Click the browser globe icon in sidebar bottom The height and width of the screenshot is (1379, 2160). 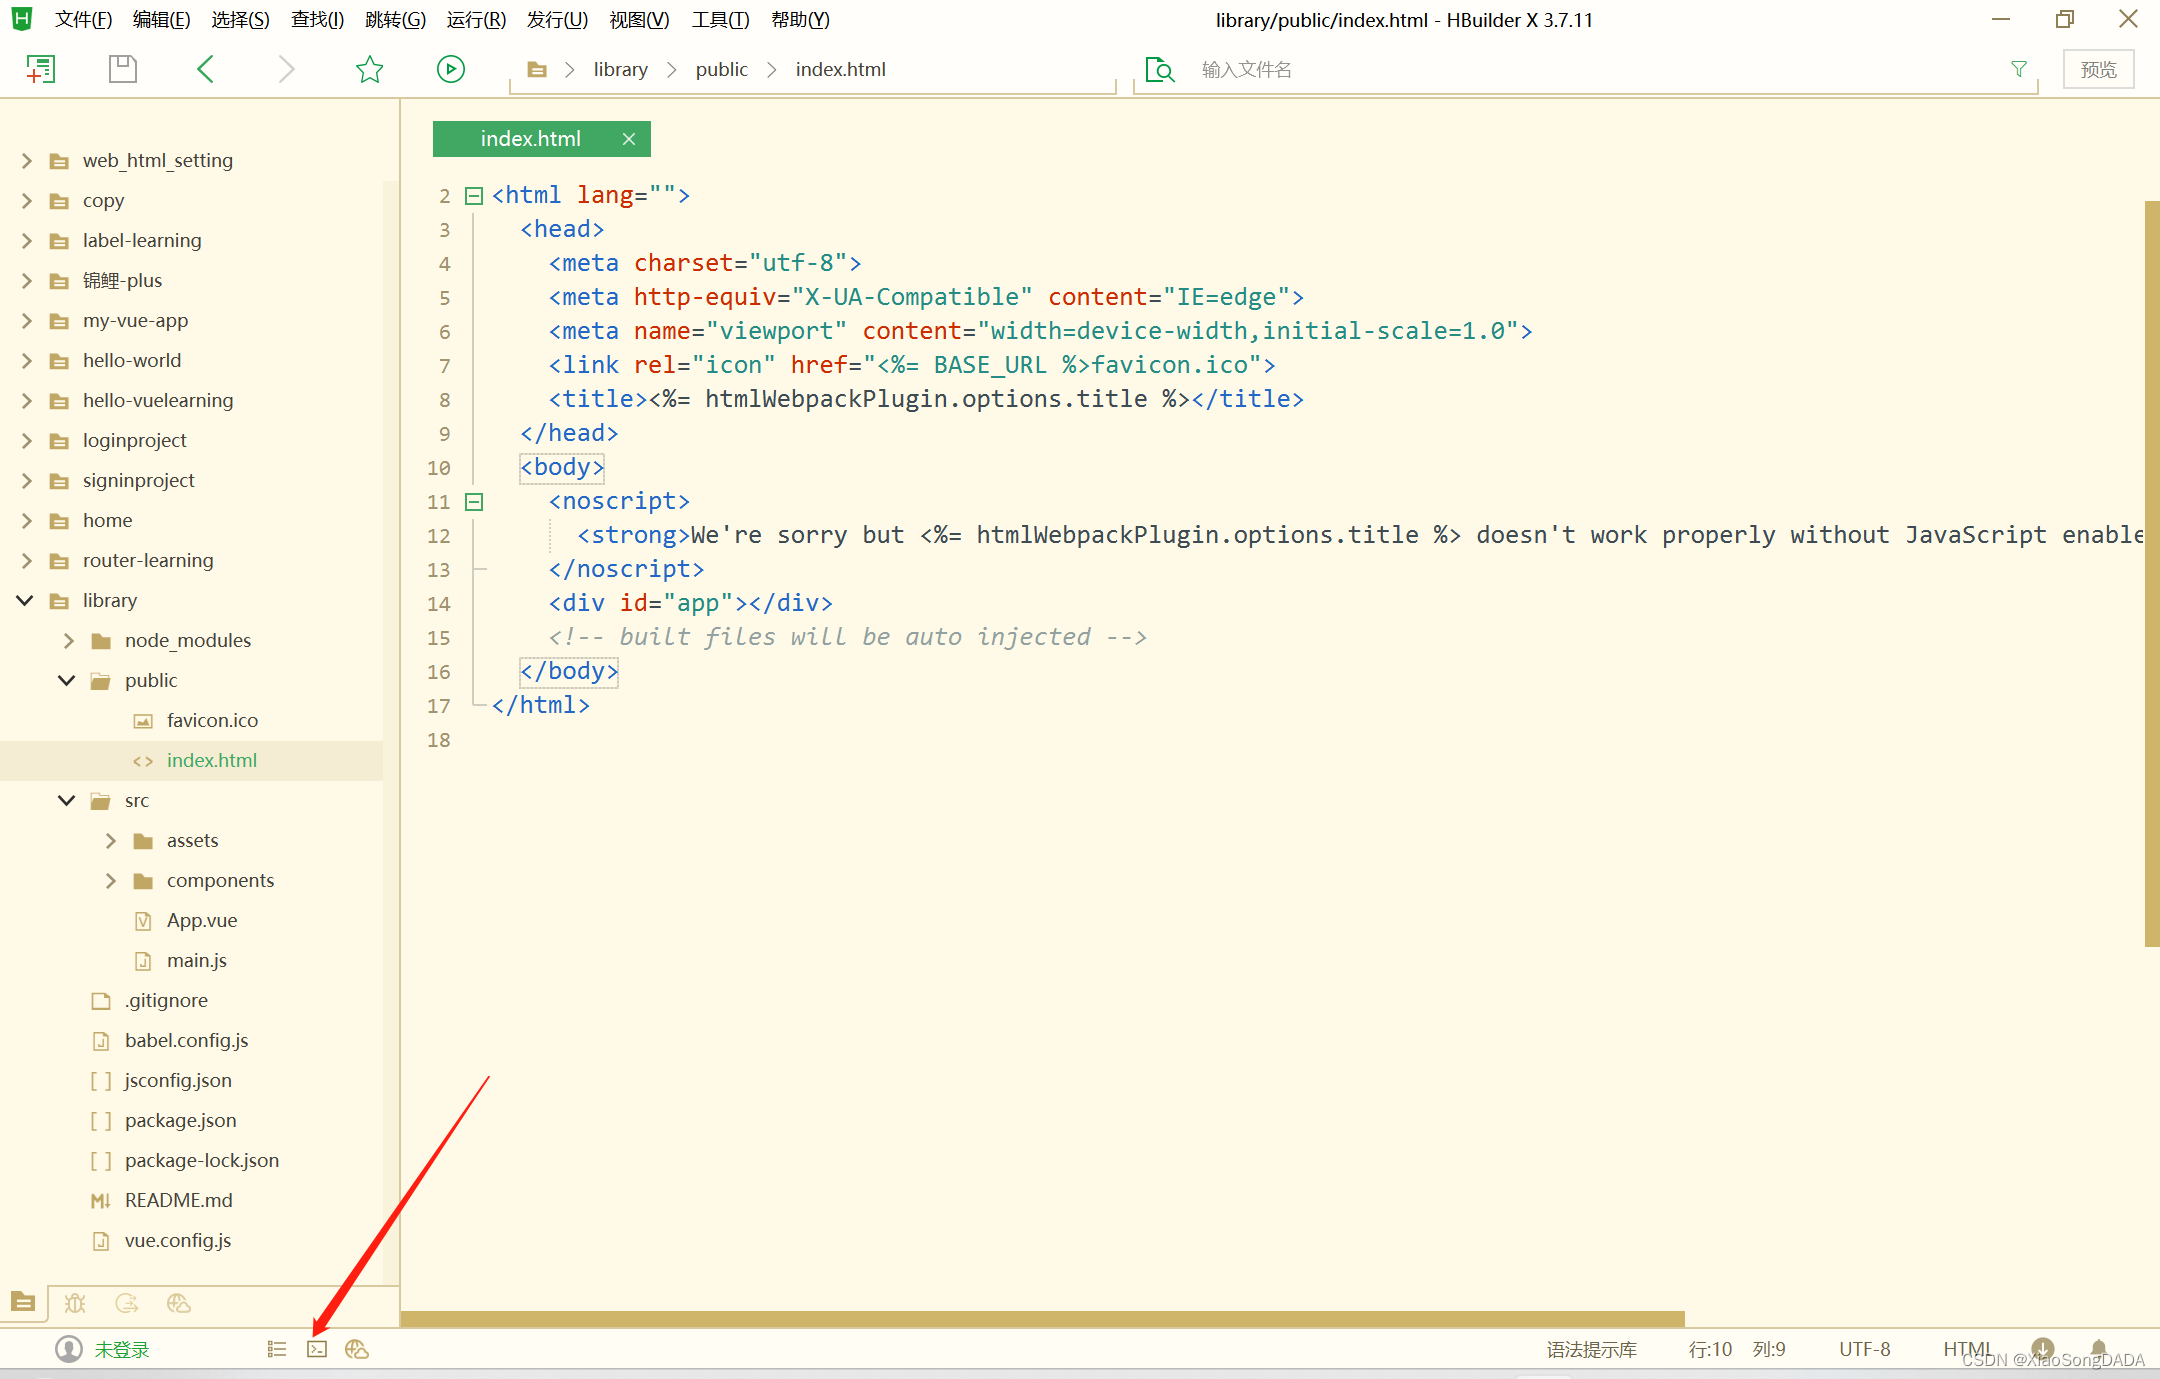coord(179,1303)
